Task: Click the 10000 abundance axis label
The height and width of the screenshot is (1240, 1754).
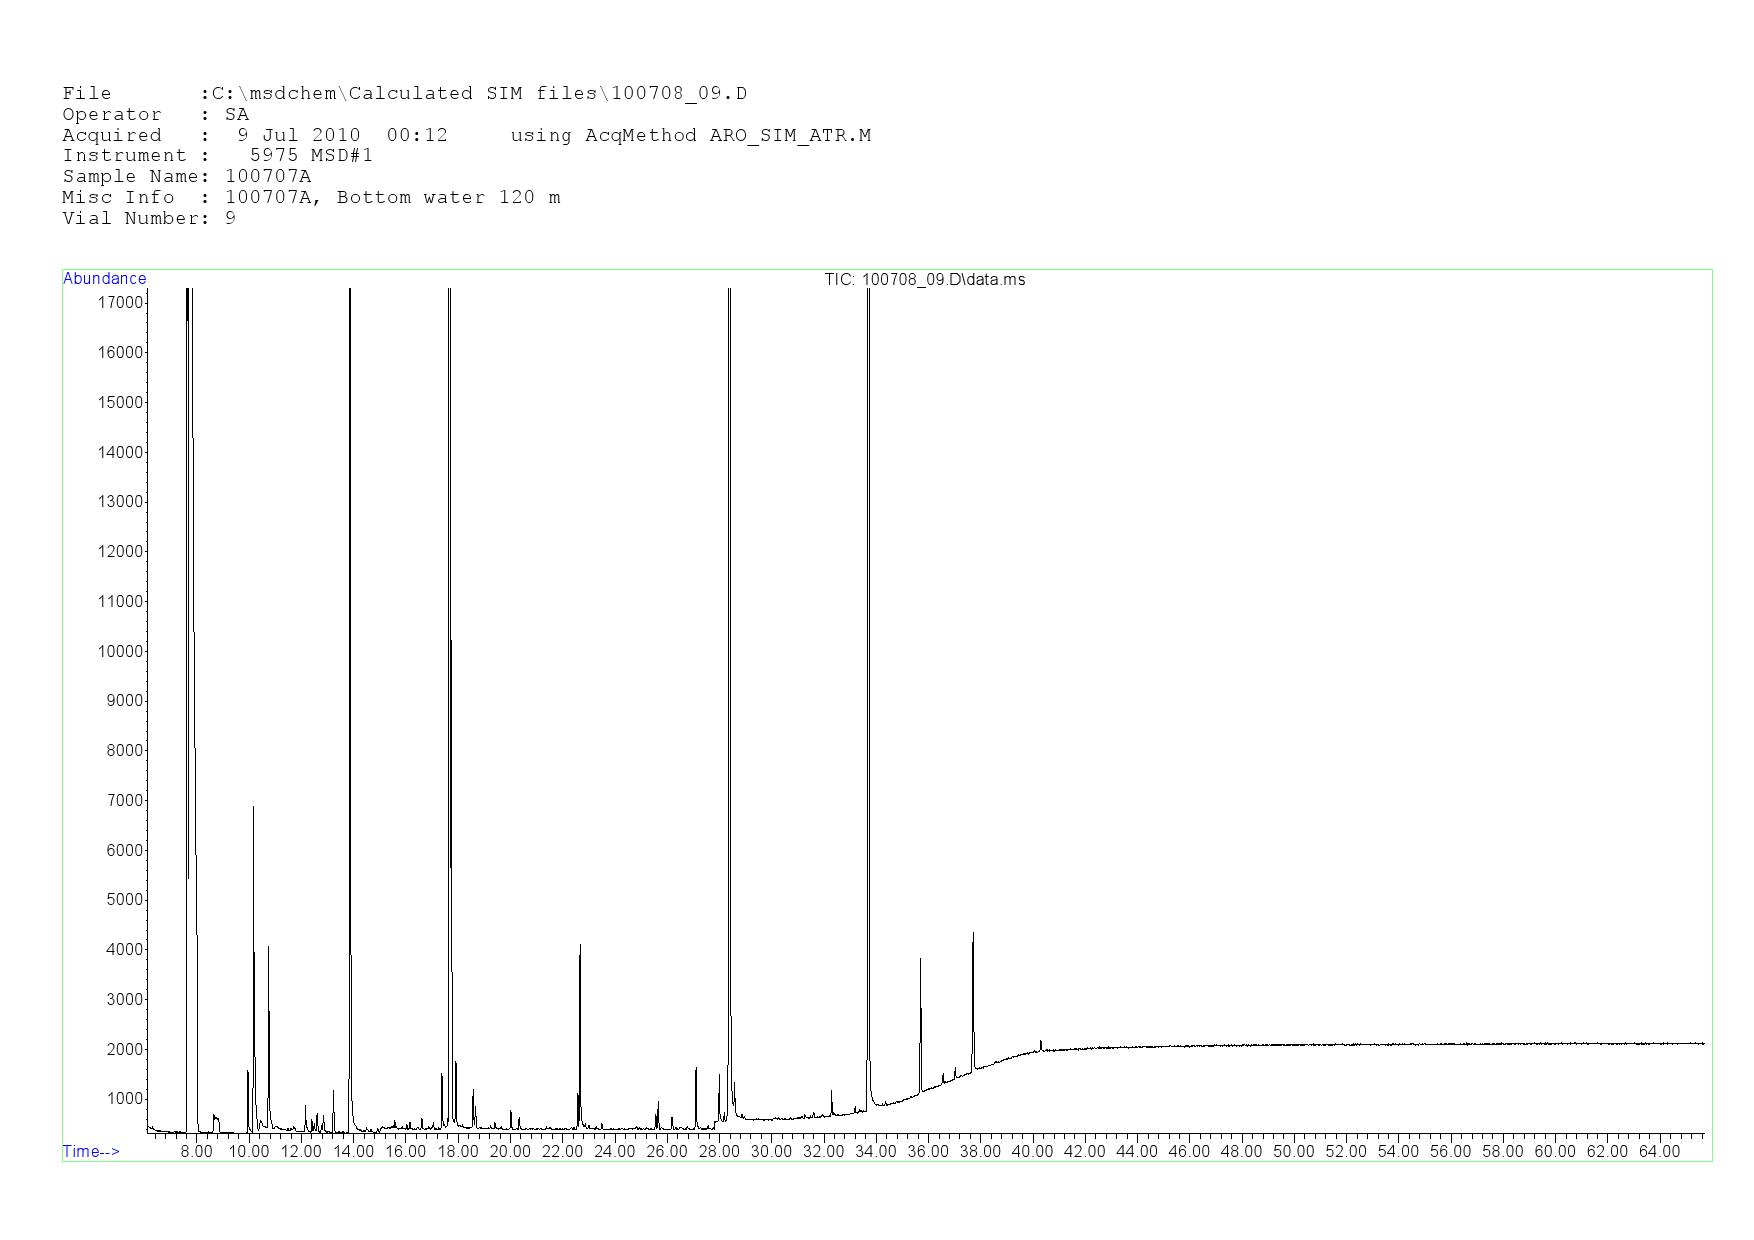Action: pos(120,651)
